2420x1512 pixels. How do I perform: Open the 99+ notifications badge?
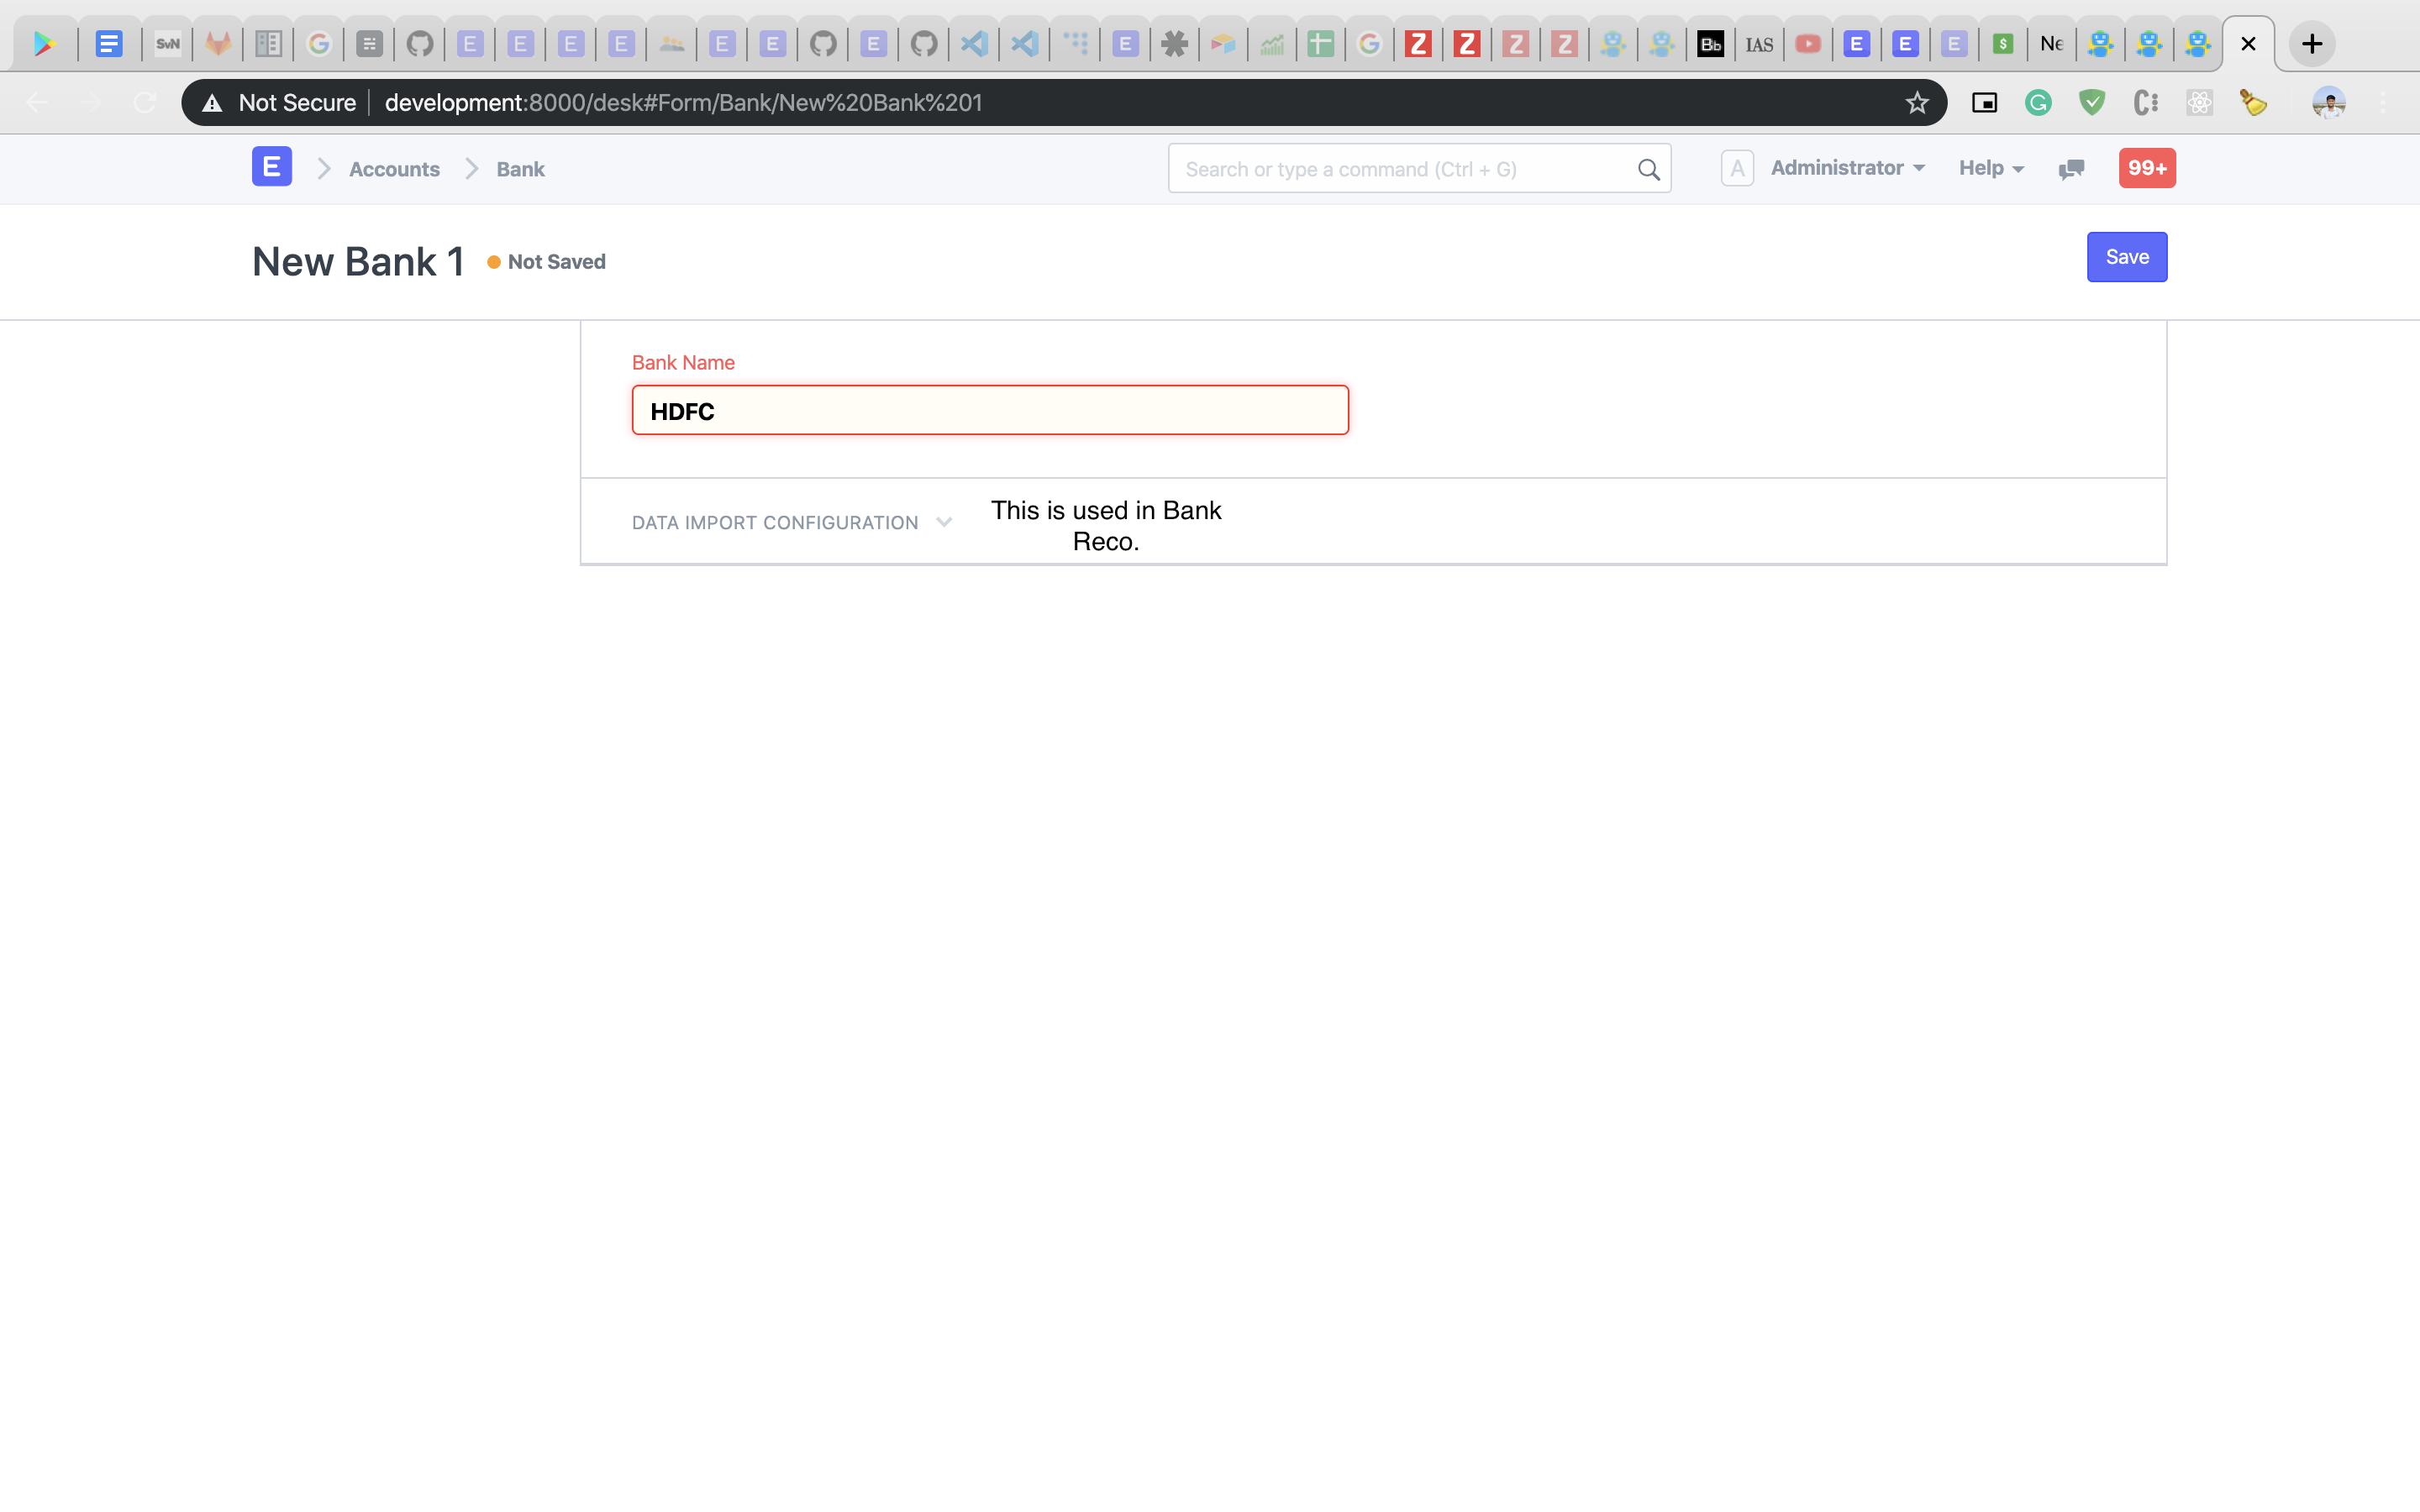pos(2147,168)
